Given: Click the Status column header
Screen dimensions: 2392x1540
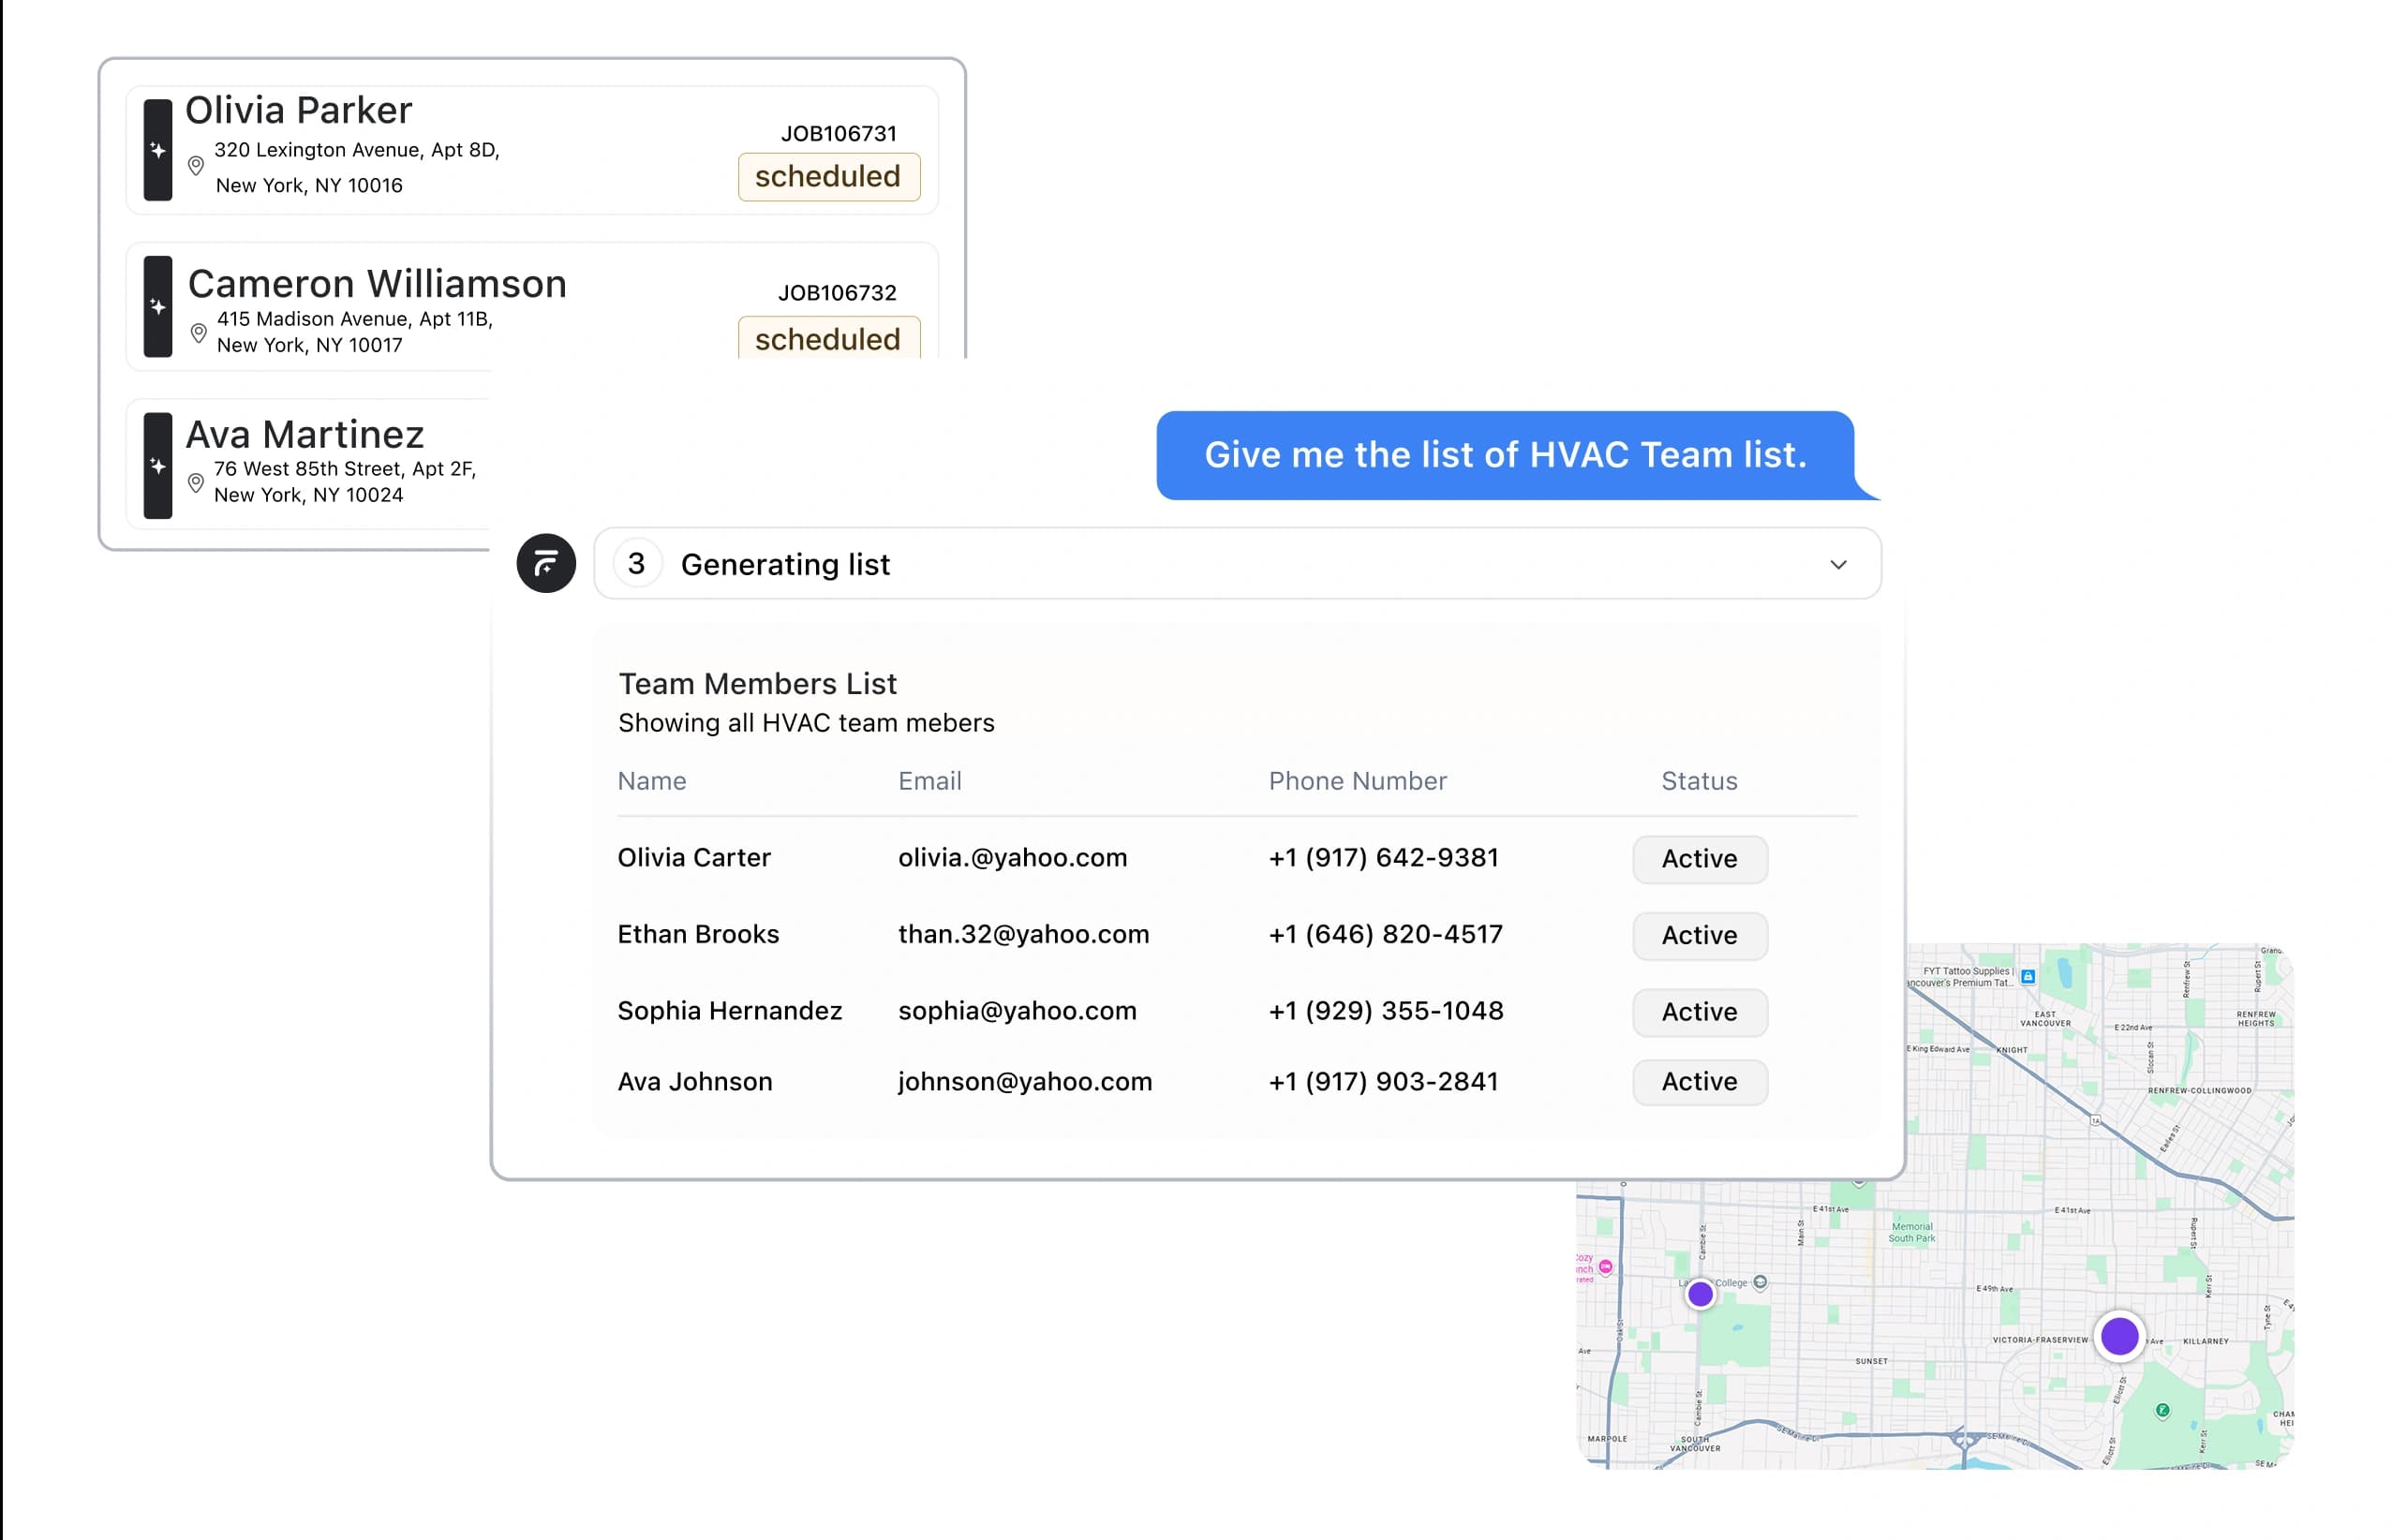Looking at the screenshot, I should 1699,781.
